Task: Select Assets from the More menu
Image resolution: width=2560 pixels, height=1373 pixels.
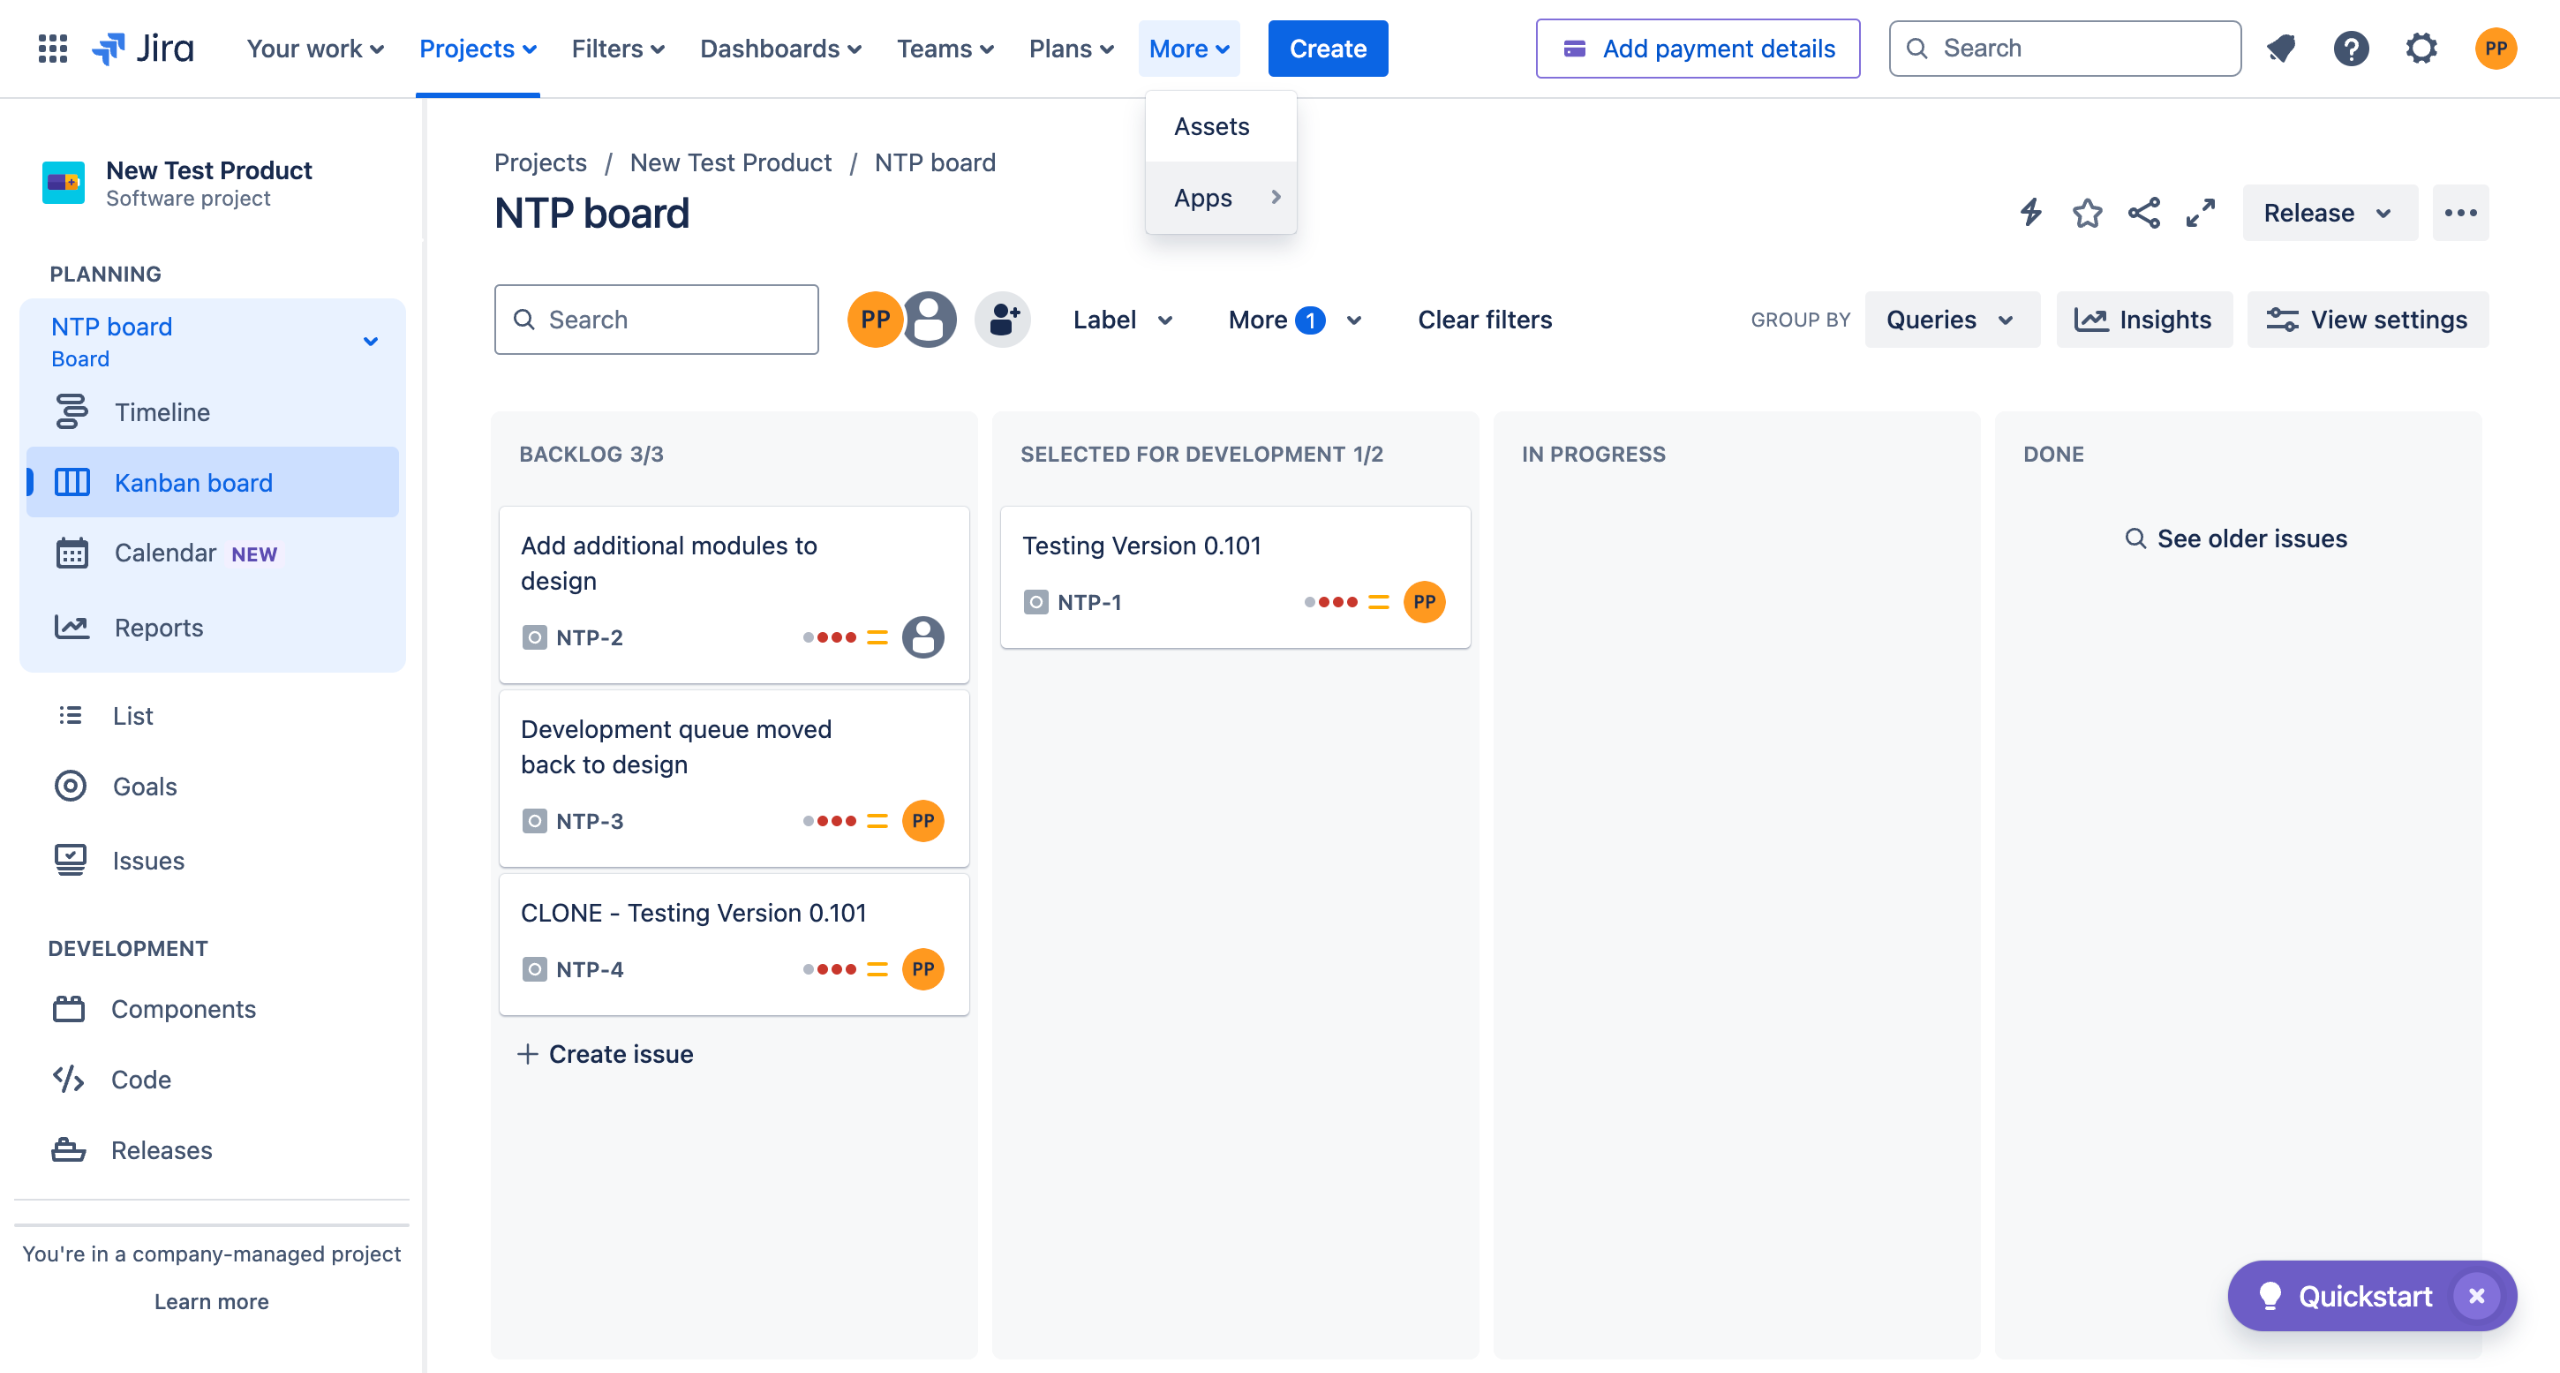Action: 1211,127
